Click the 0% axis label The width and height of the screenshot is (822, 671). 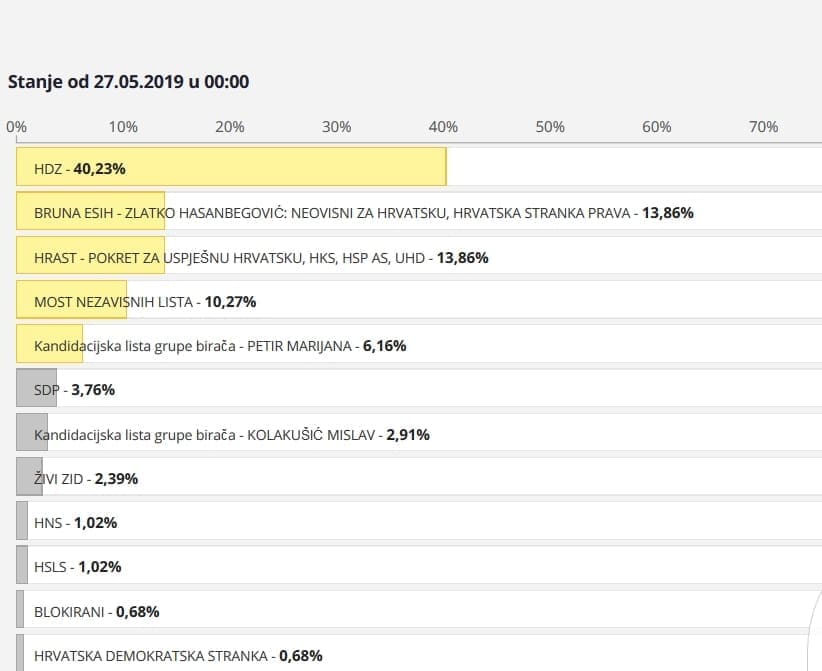(x=16, y=127)
